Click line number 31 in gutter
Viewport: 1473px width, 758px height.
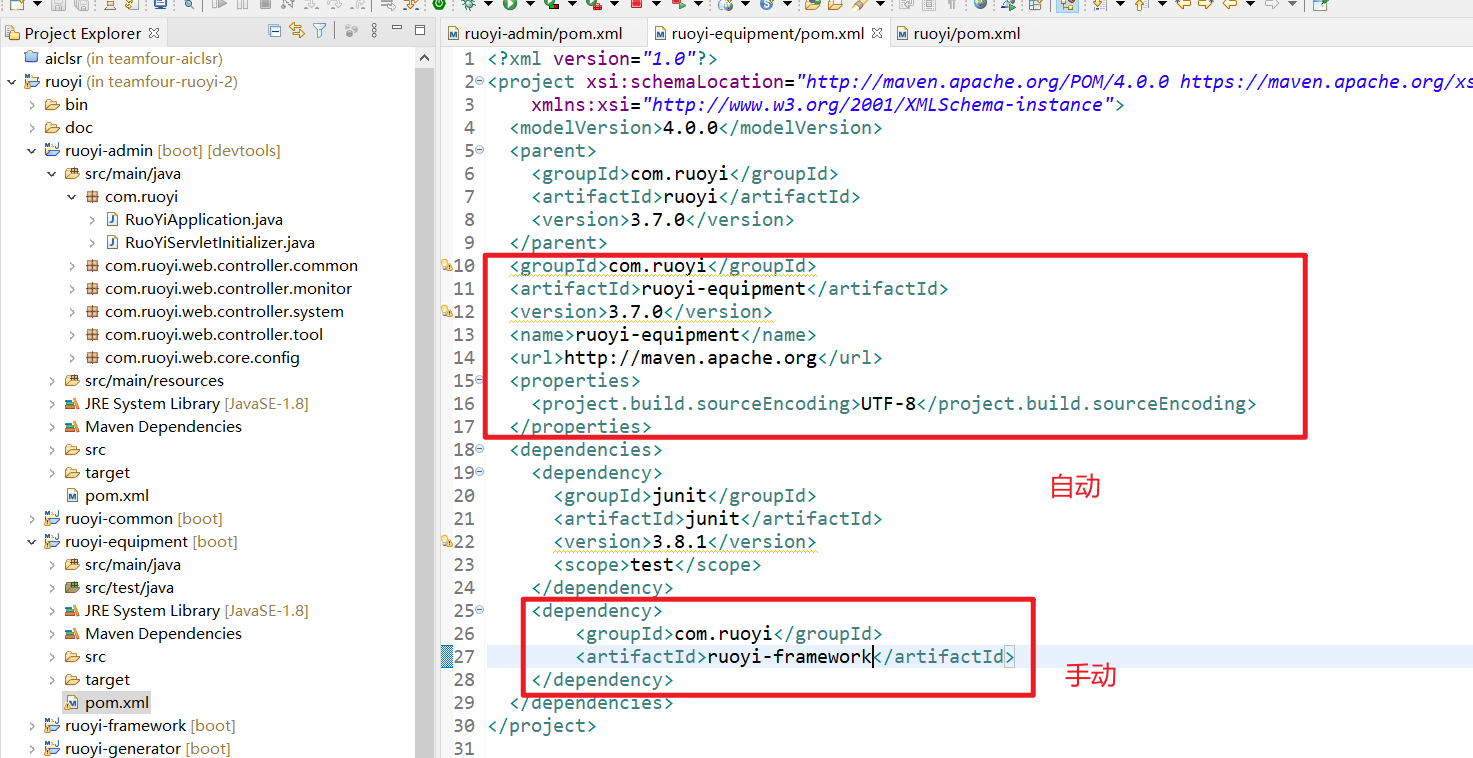[x=464, y=749]
